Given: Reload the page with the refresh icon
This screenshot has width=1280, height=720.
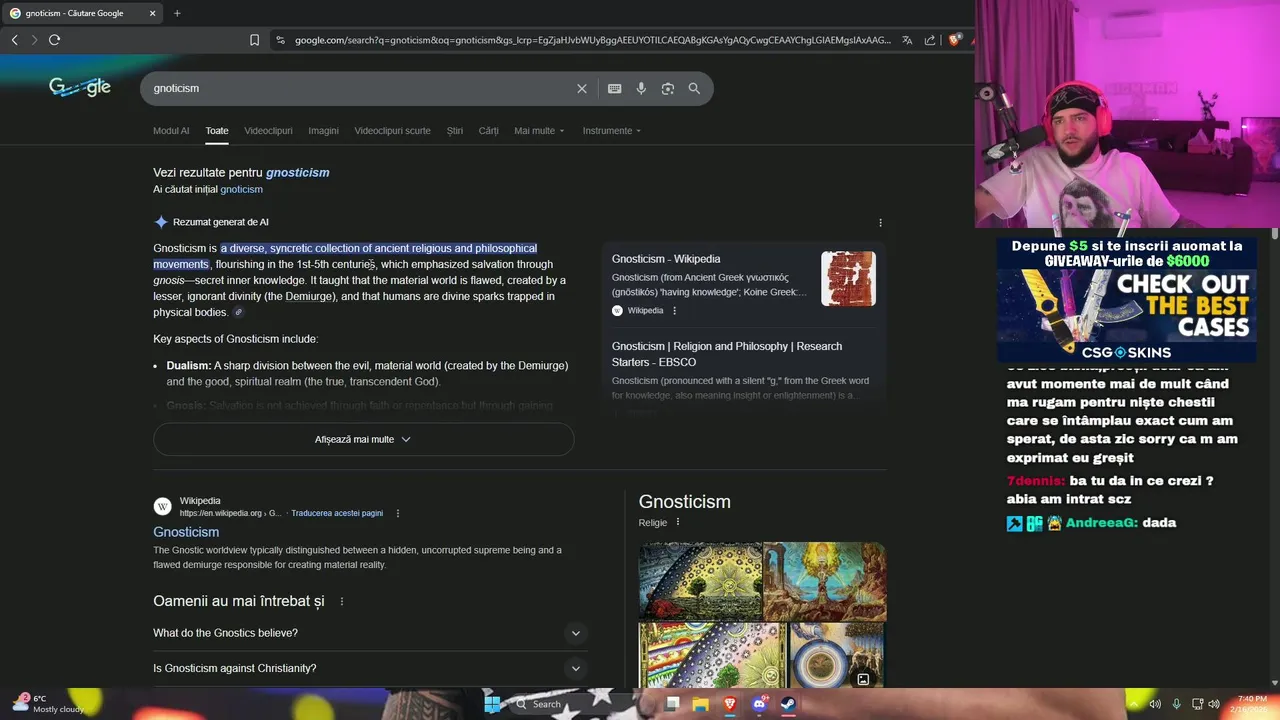Looking at the screenshot, I should pos(54,40).
